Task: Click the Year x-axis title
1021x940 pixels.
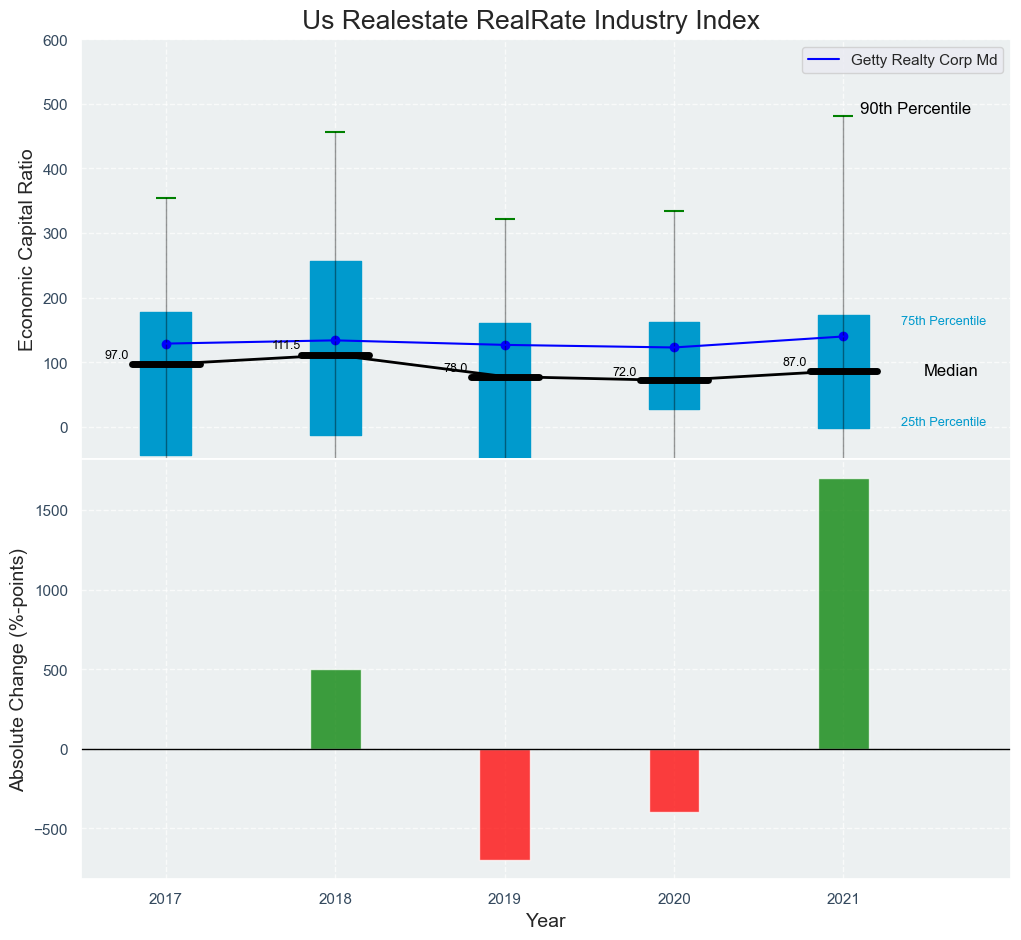Action: 545,921
